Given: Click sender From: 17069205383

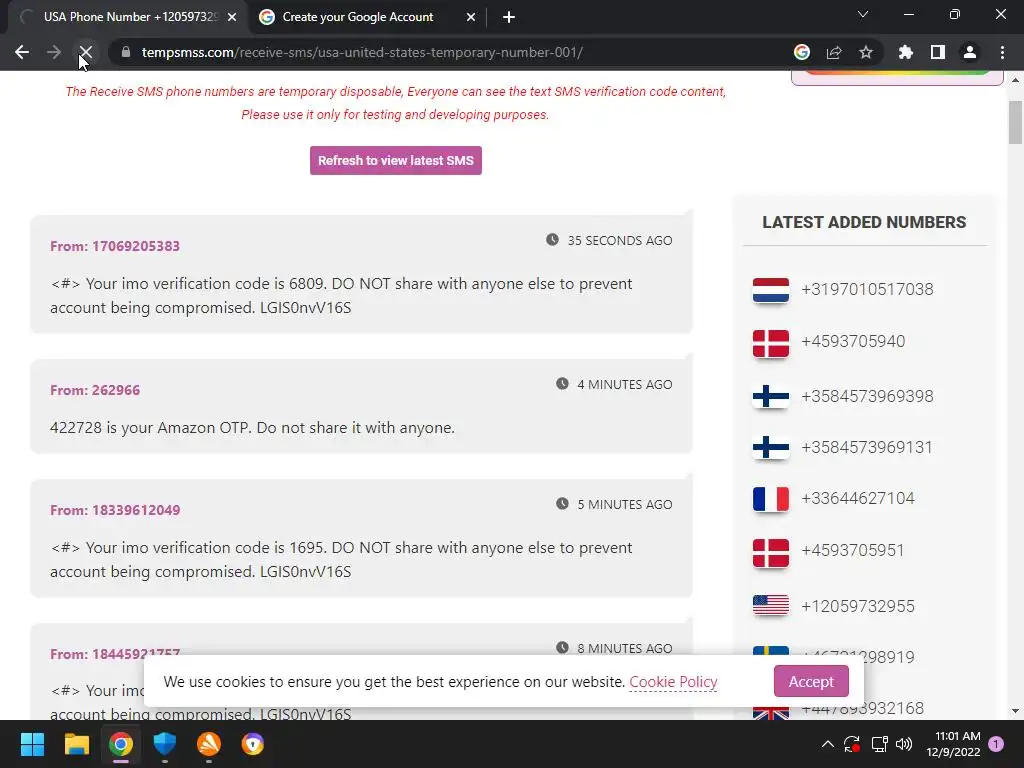Looking at the screenshot, I should tap(115, 246).
